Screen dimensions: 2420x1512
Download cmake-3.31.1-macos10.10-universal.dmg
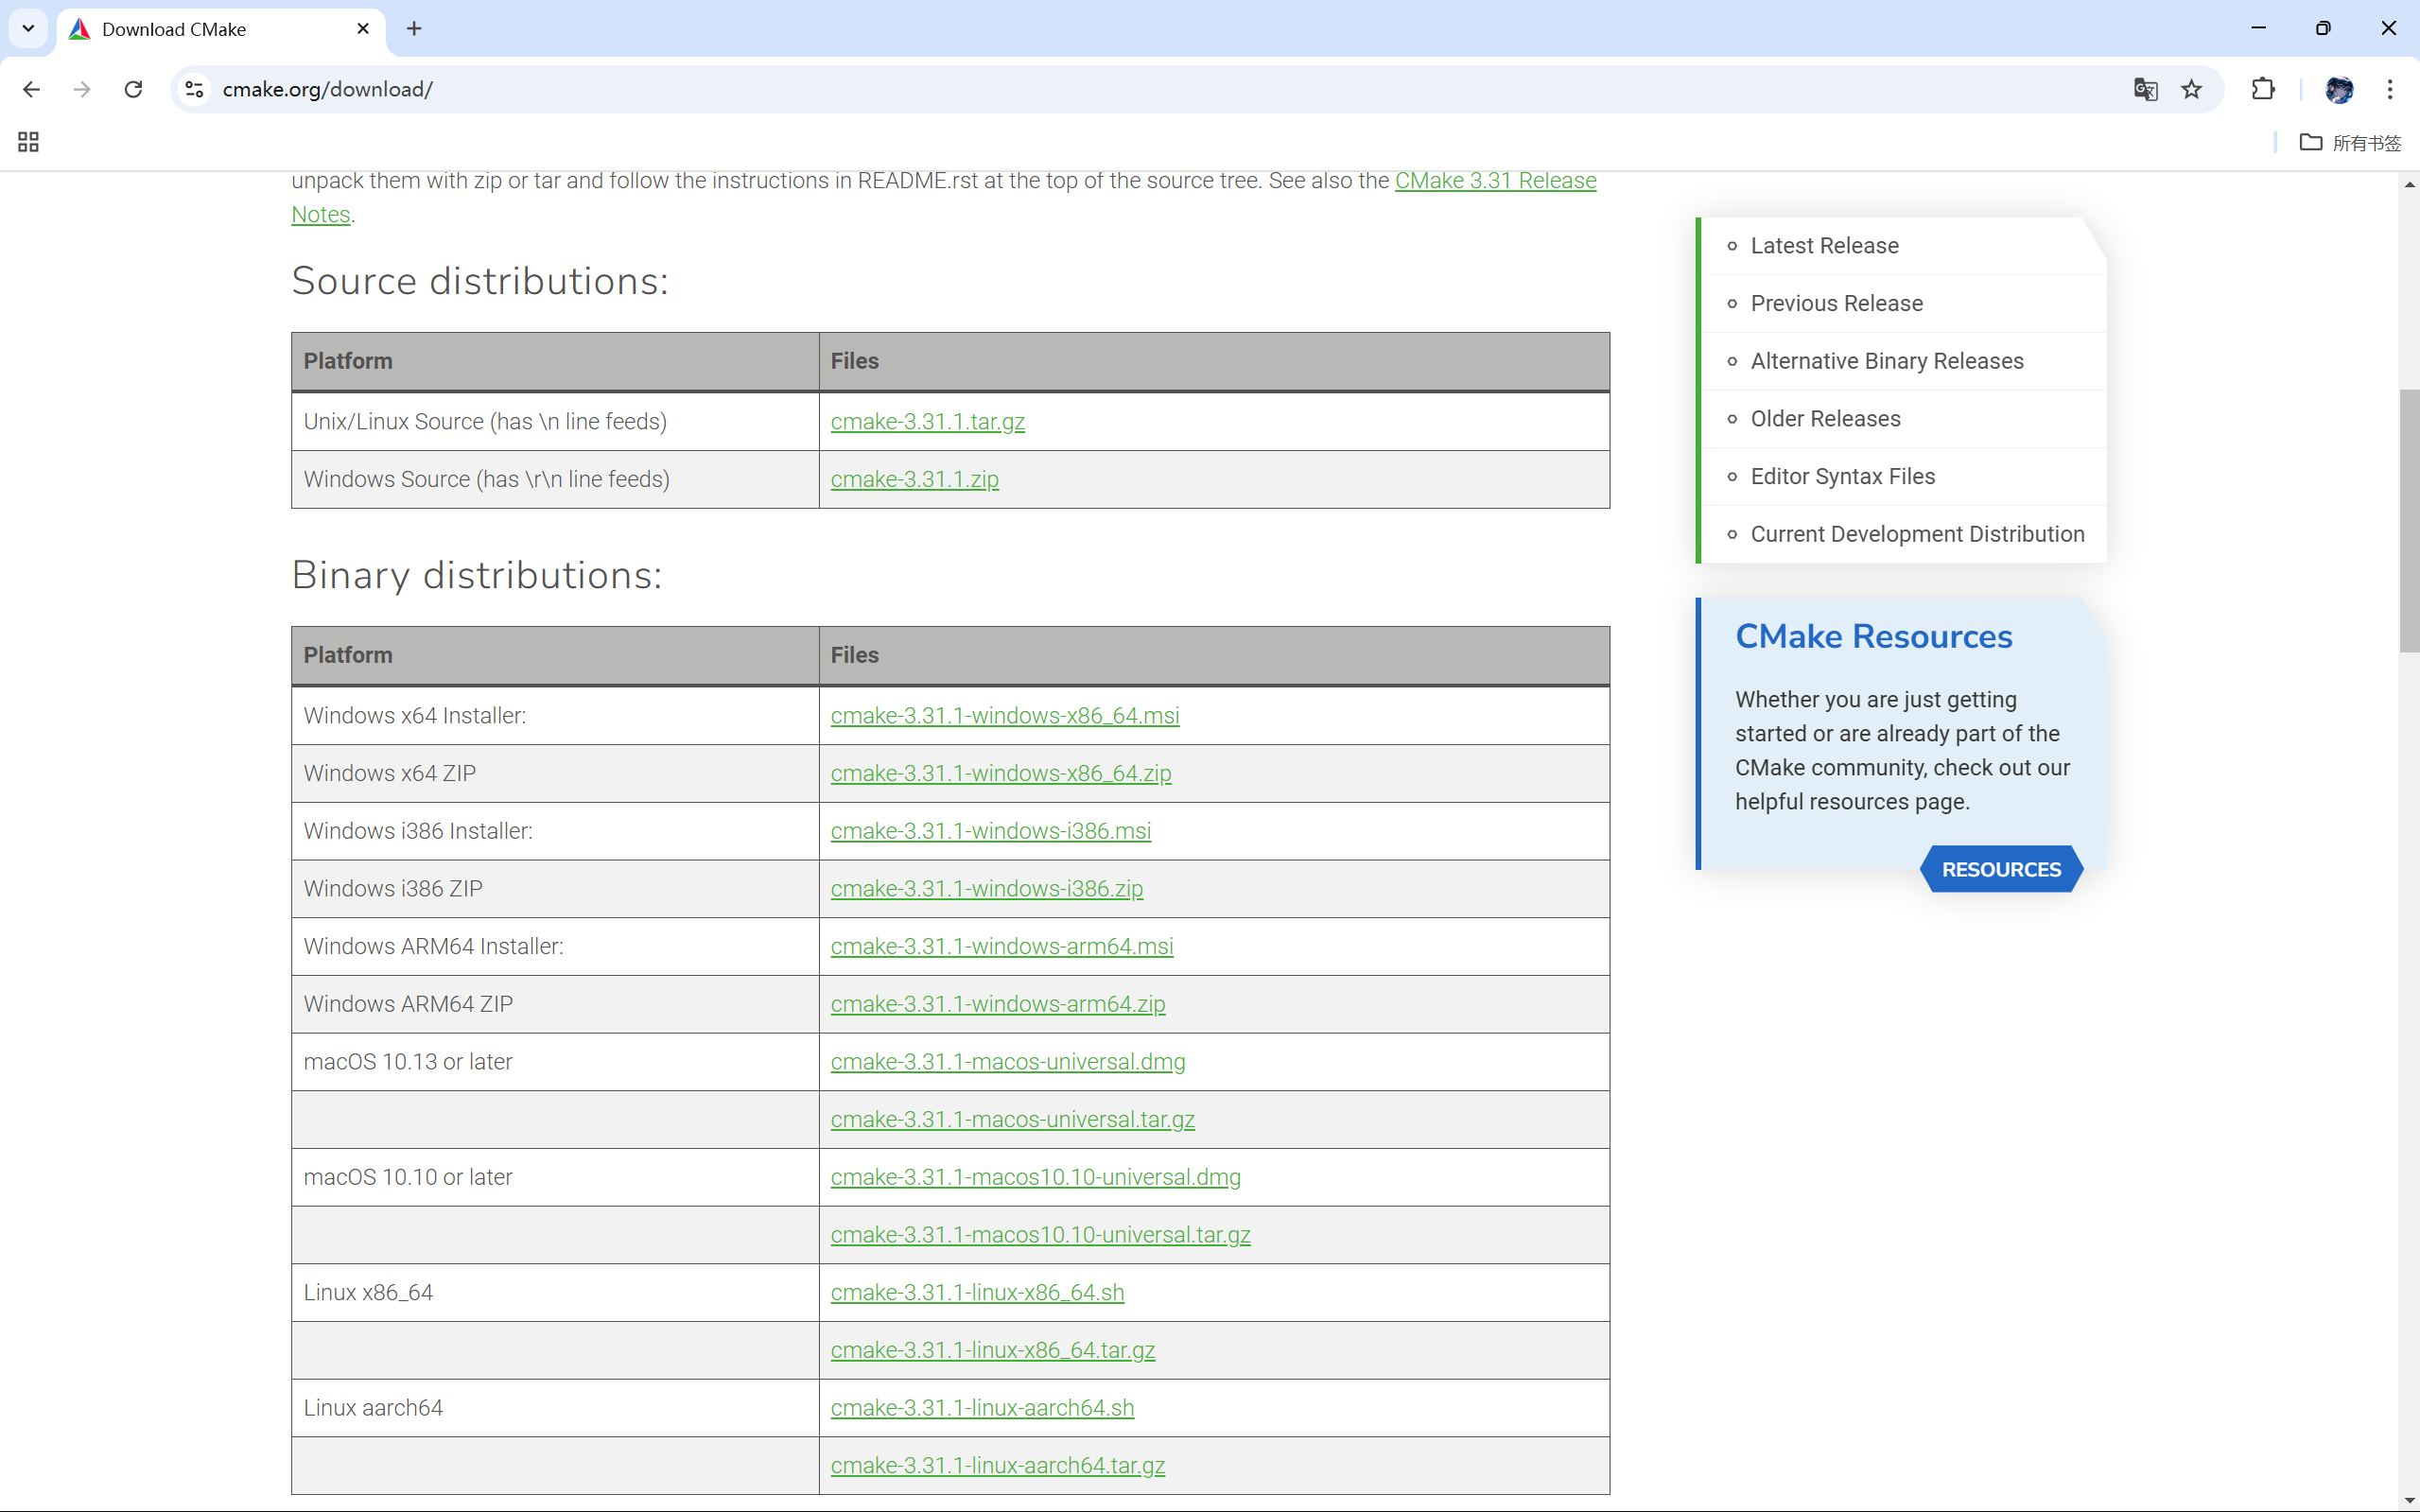(1035, 1177)
